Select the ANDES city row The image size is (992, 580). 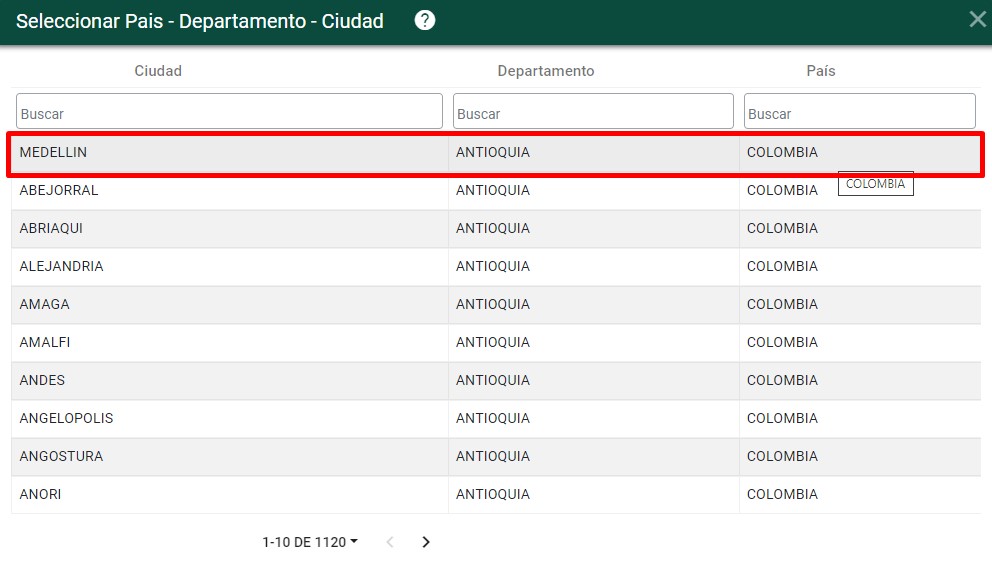click(x=43, y=381)
